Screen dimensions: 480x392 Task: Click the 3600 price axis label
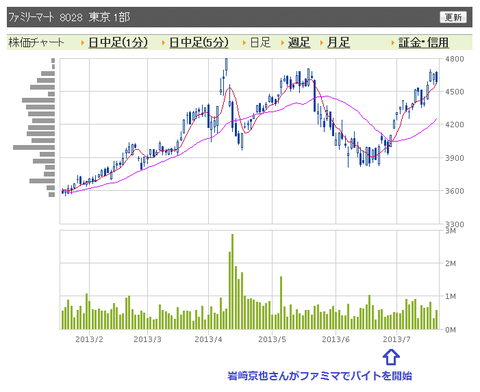coord(455,191)
